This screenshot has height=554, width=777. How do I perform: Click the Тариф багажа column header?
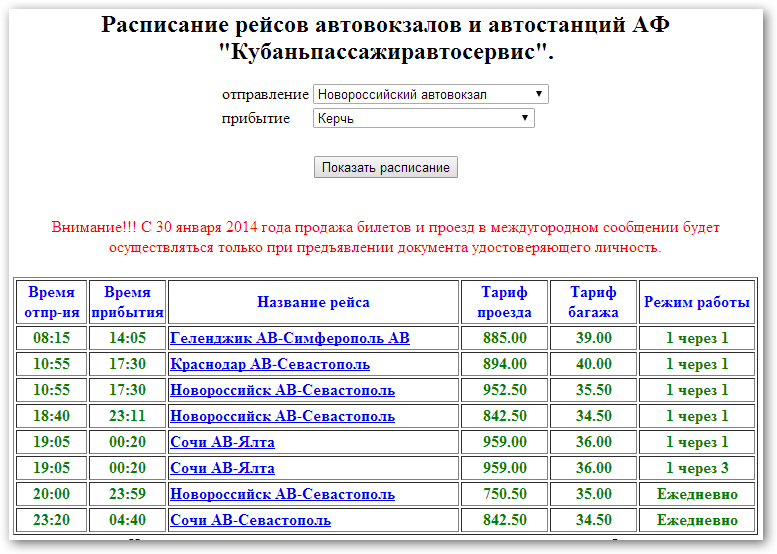[593, 302]
